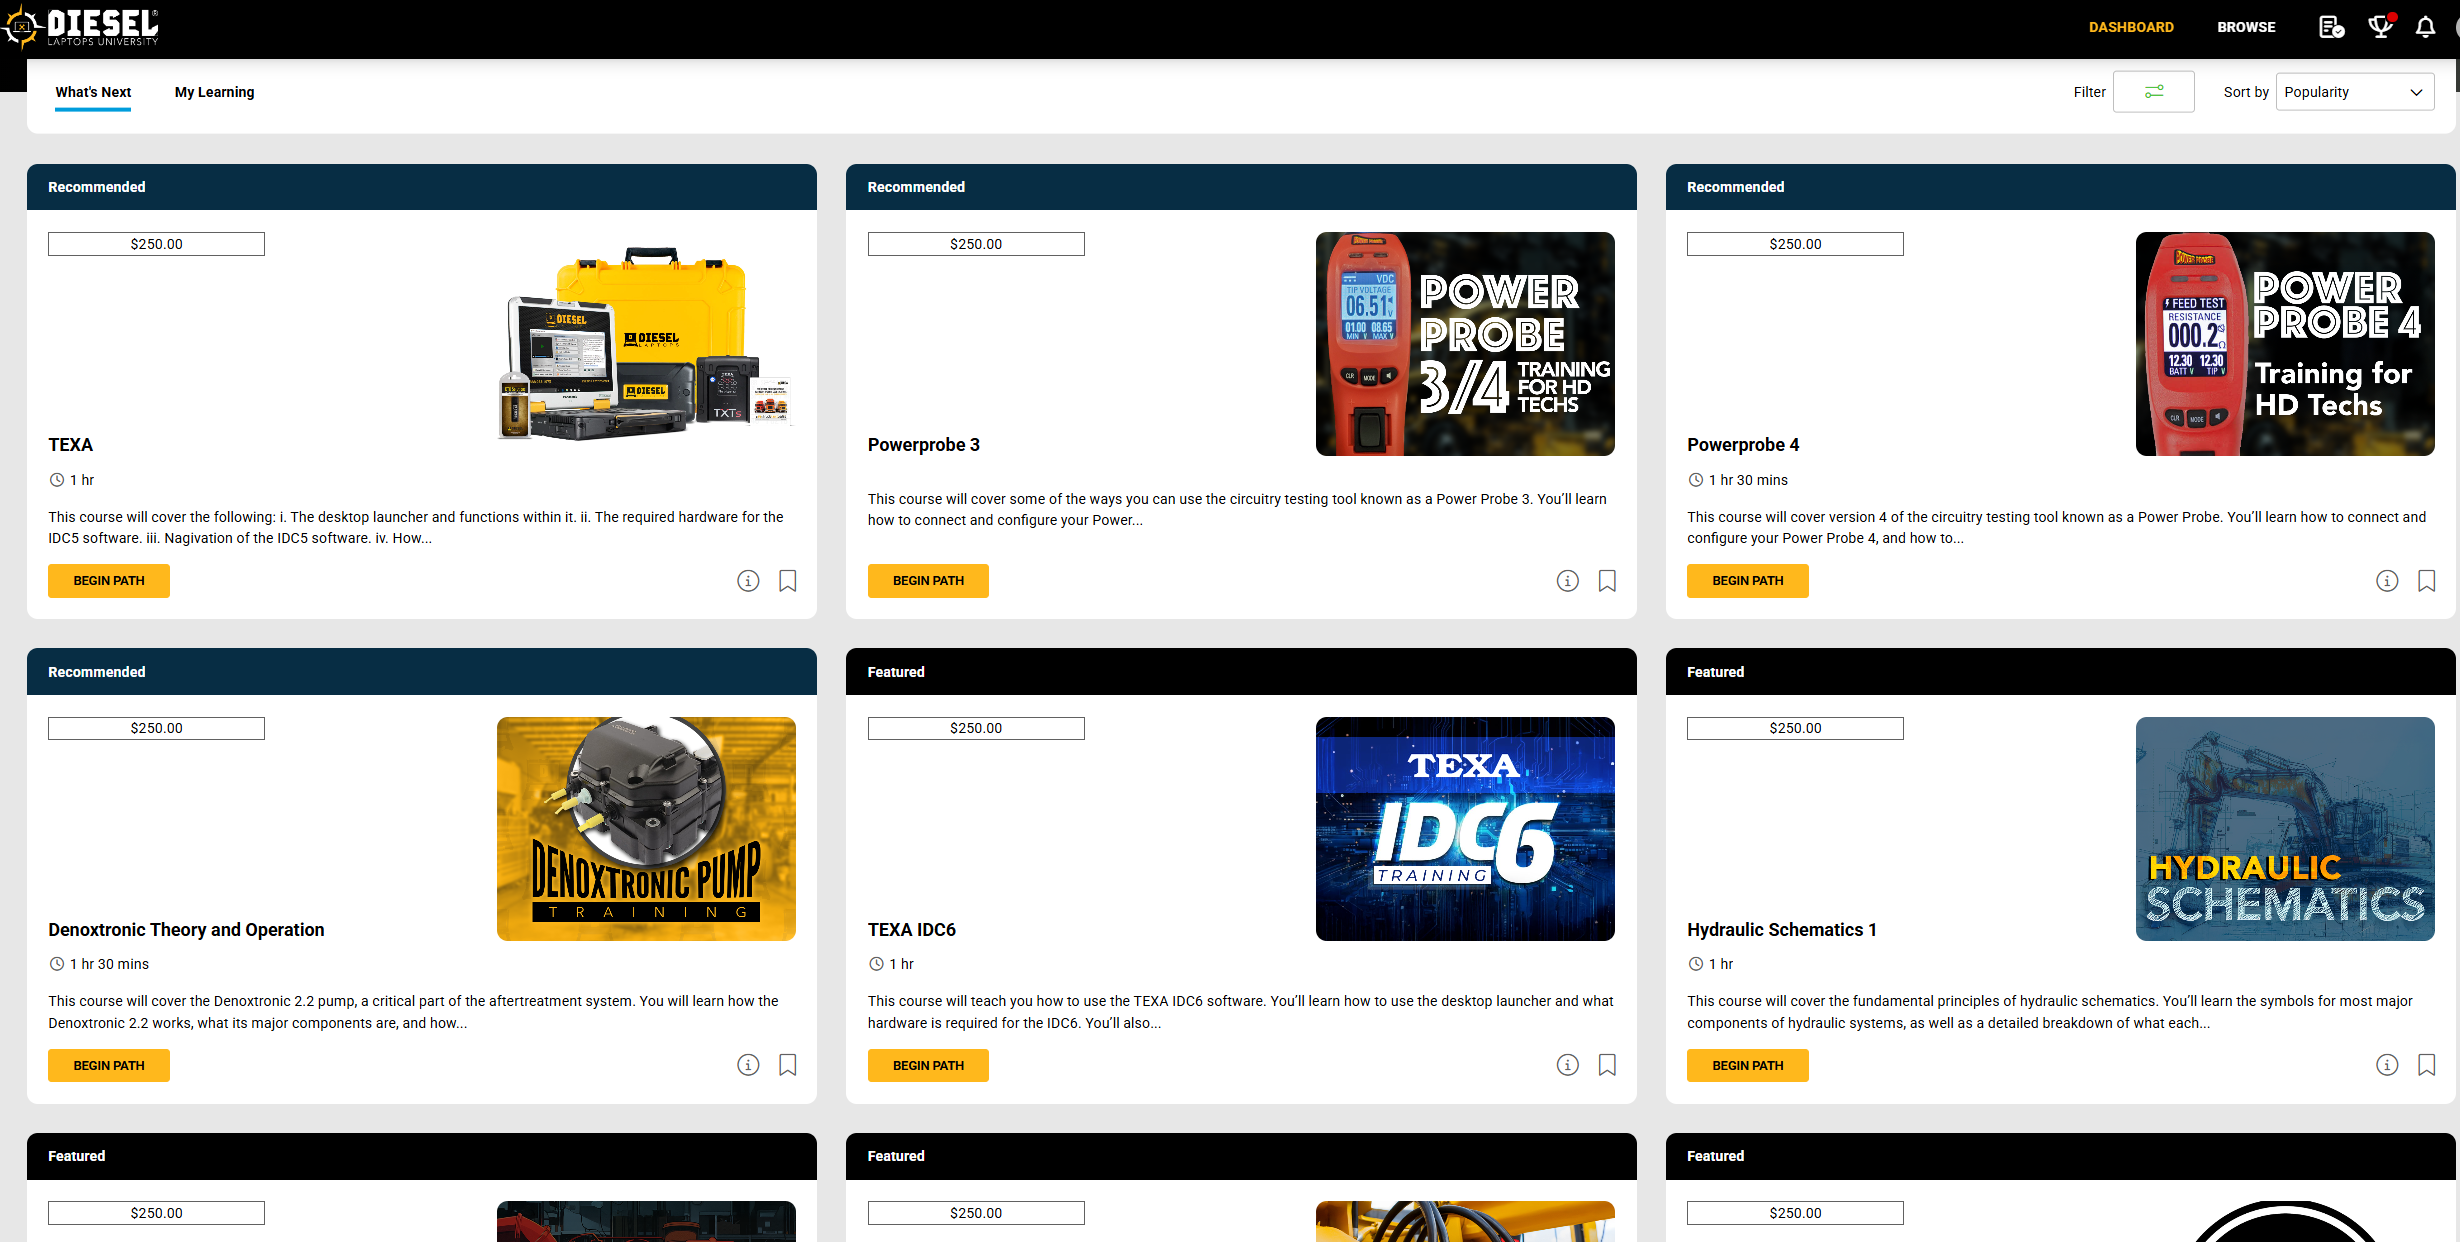Image resolution: width=2460 pixels, height=1242 pixels.
Task: Open the Power Probe 3/4 training thumbnail
Action: pyautogui.click(x=1465, y=344)
